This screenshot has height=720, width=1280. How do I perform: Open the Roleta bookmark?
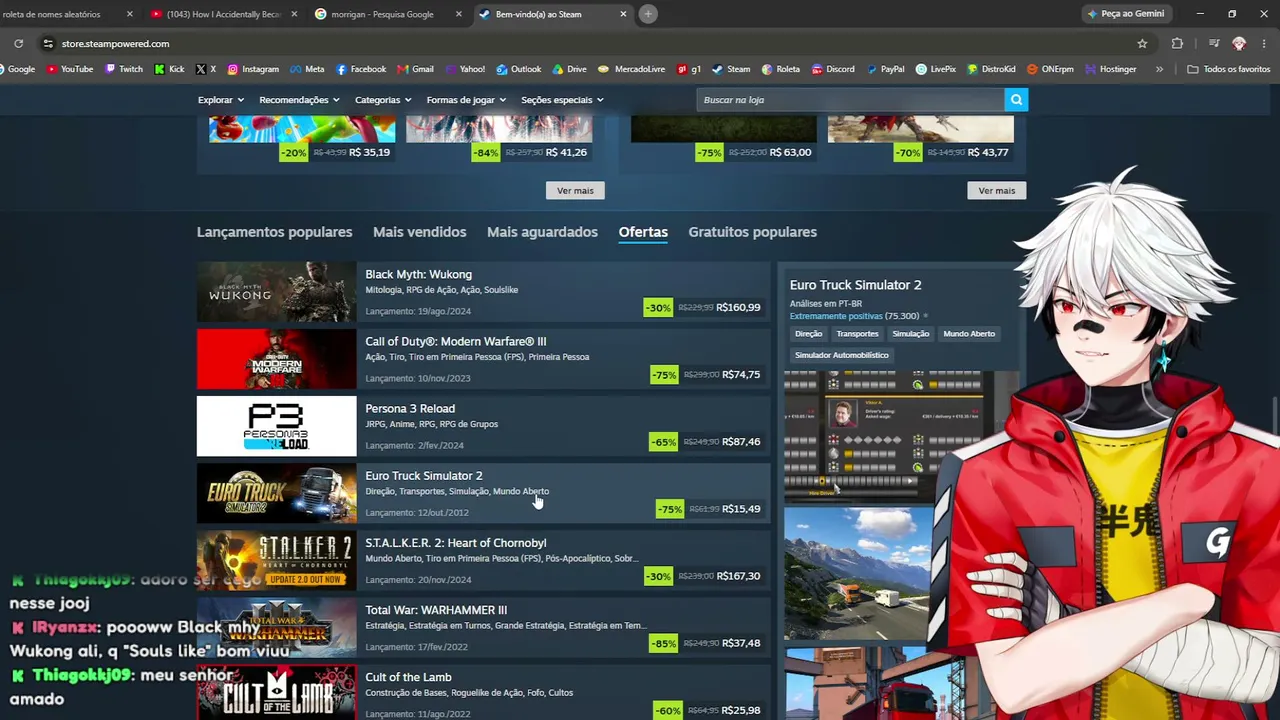780,69
